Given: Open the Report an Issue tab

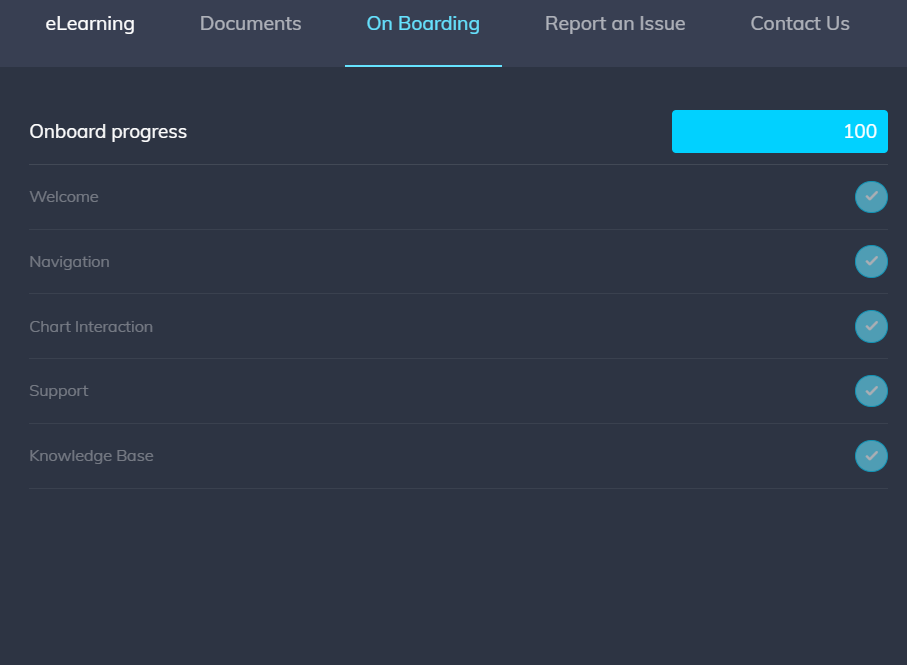Looking at the screenshot, I should pos(615,24).
